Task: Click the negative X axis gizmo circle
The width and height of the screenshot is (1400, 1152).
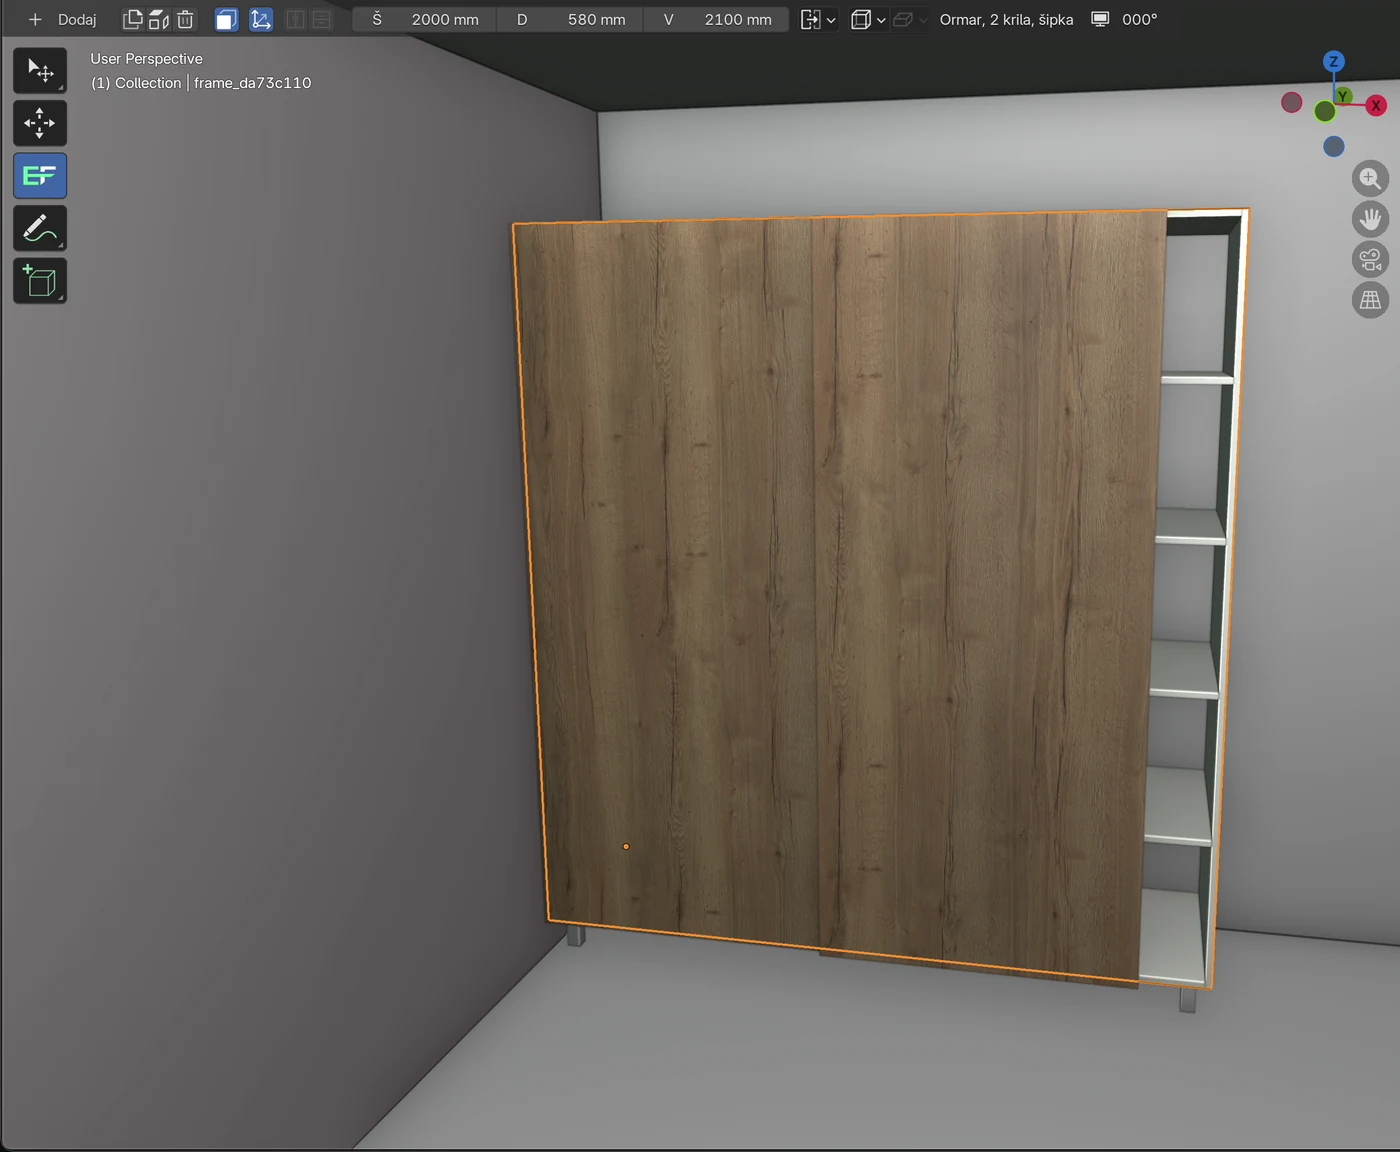Action: [x=1292, y=102]
